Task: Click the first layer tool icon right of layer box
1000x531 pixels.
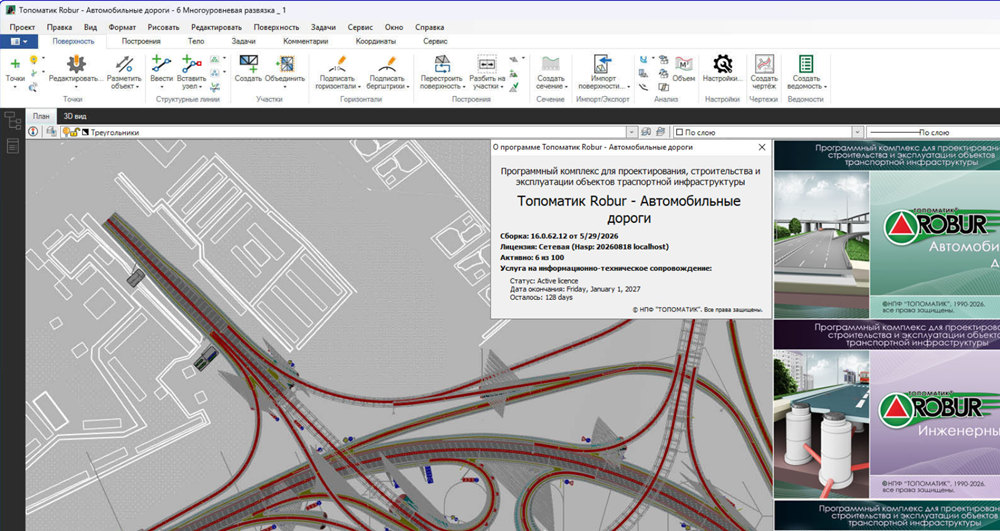Action: coord(646,132)
